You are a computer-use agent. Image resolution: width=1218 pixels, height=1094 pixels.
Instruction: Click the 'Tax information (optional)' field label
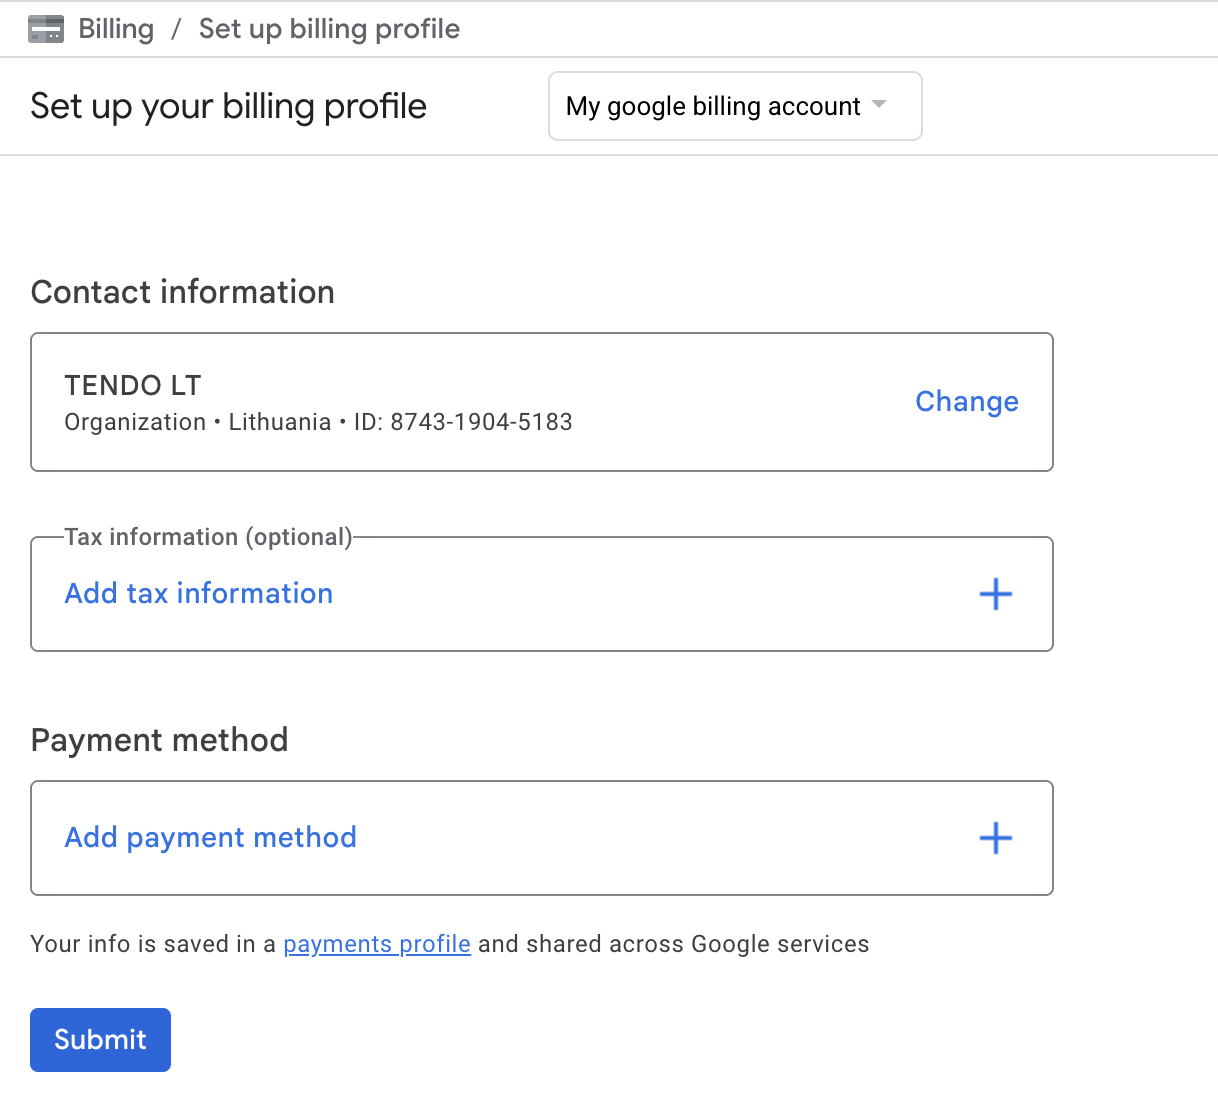[x=208, y=537]
